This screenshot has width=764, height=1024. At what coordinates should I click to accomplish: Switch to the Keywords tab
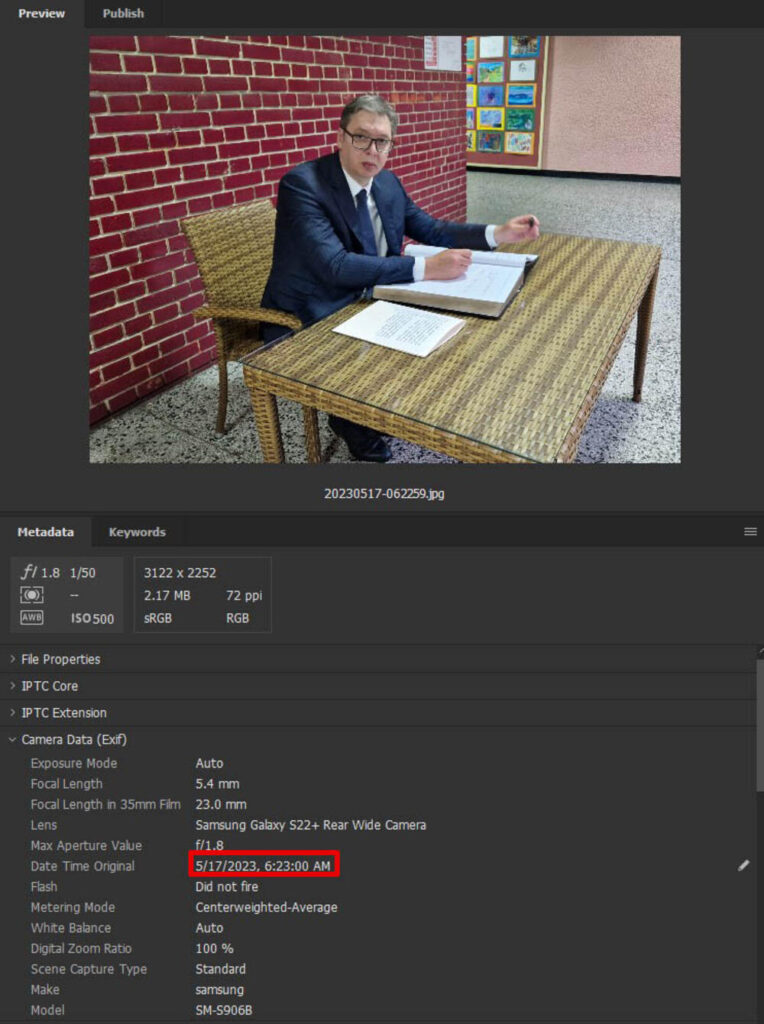pyautogui.click(x=137, y=532)
